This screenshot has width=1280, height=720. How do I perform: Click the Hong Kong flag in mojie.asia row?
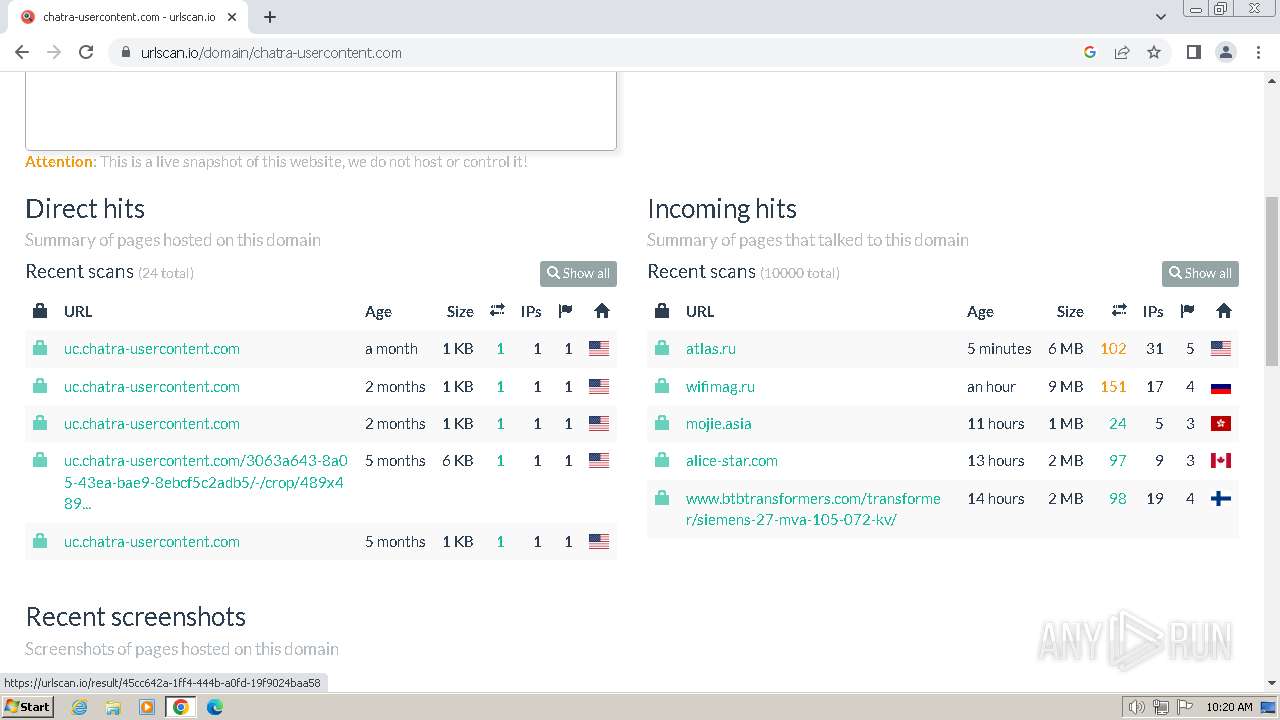(x=1221, y=424)
